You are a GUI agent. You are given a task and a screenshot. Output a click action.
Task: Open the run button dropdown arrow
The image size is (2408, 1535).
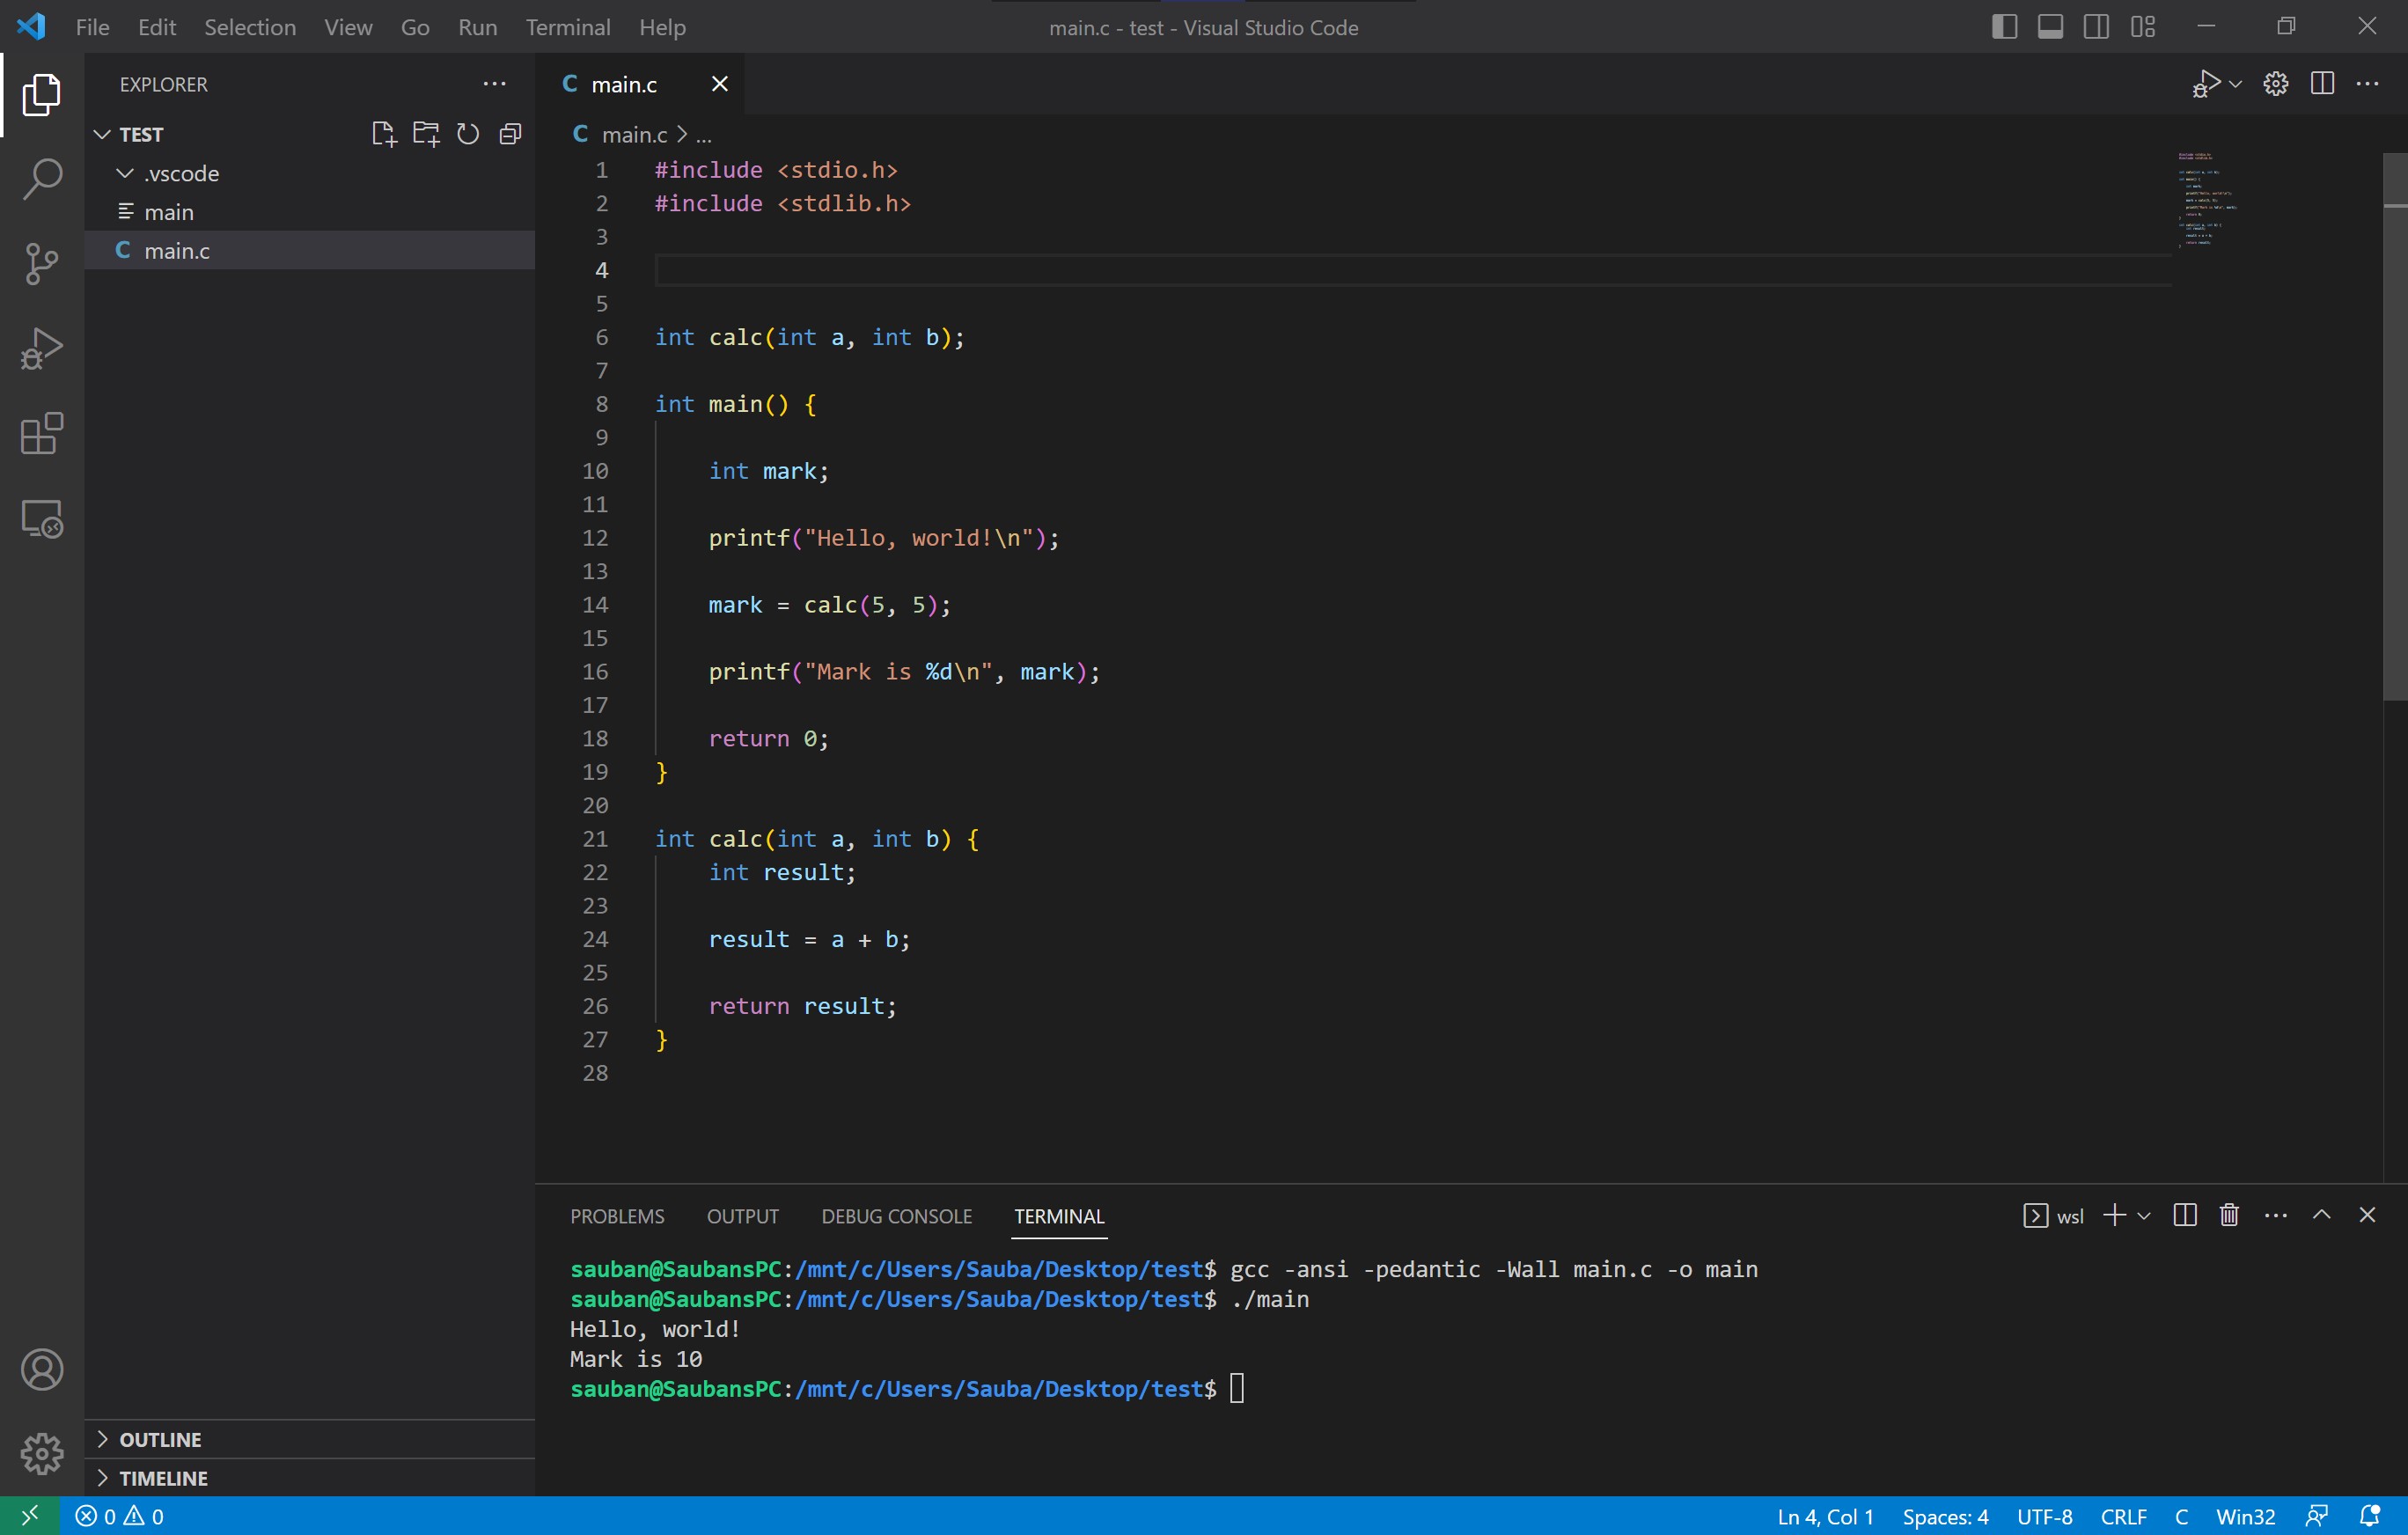coord(2235,84)
